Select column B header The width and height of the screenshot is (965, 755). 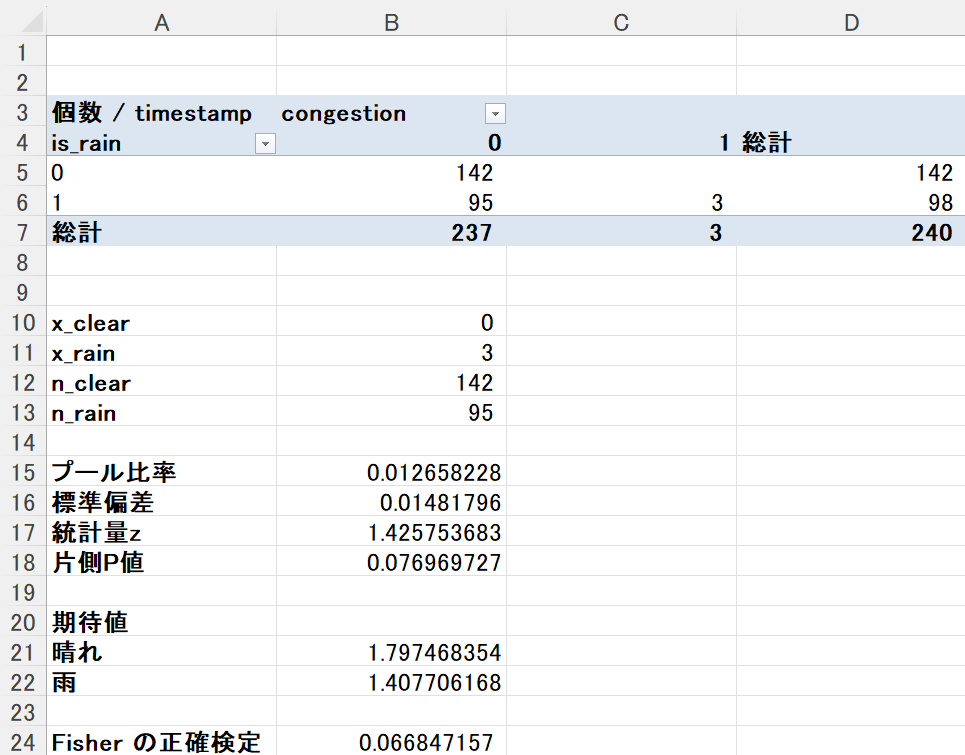point(391,22)
